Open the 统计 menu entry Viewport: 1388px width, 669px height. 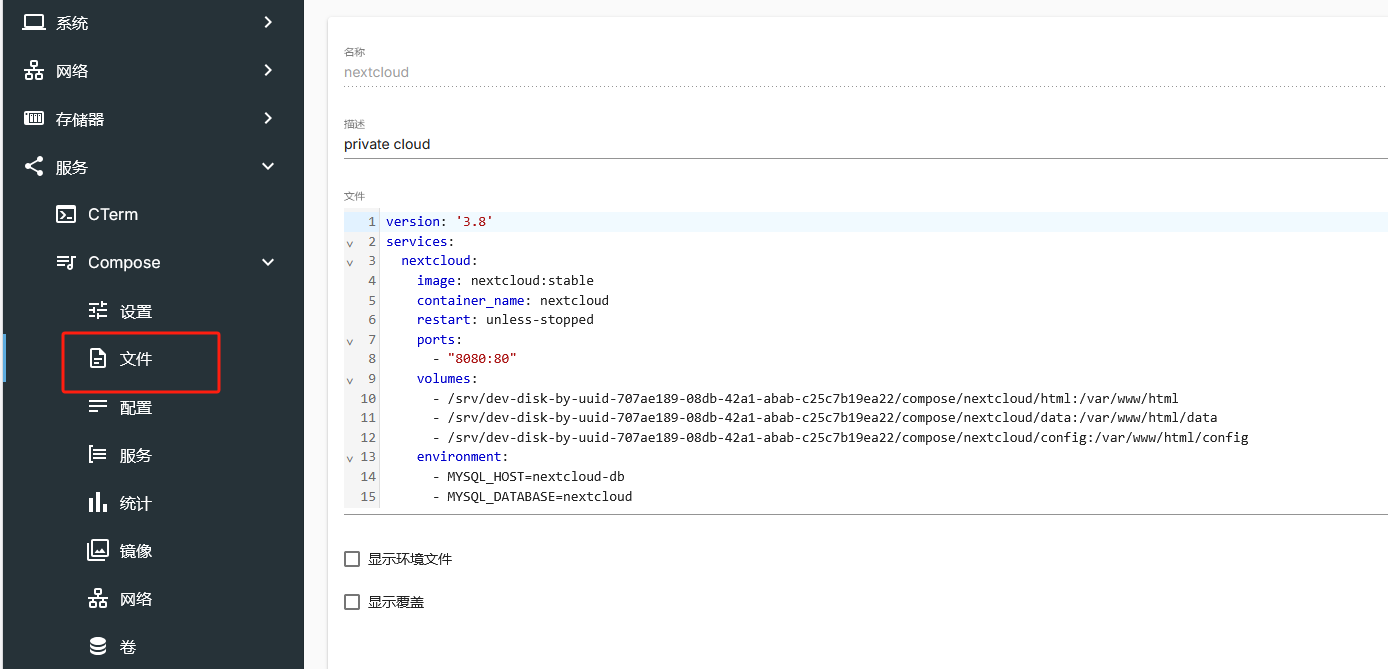(153, 502)
